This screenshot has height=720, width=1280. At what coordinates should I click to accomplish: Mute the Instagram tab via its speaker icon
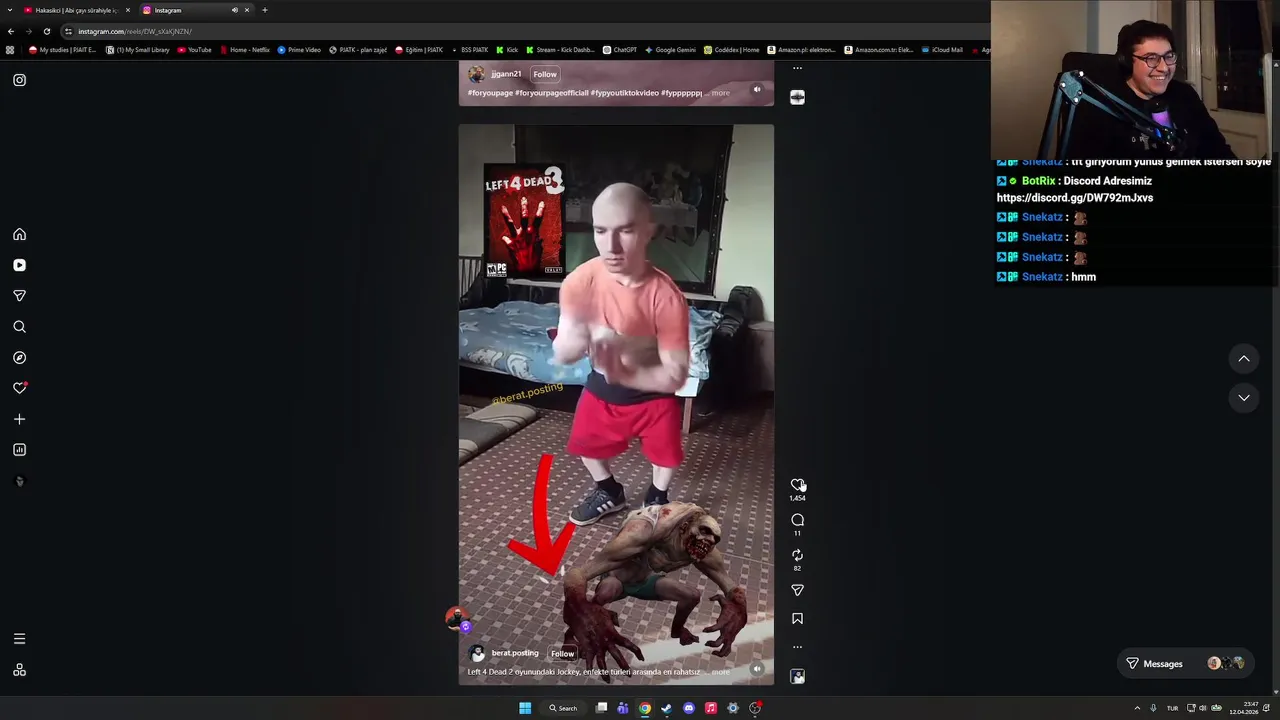[235, 10]
